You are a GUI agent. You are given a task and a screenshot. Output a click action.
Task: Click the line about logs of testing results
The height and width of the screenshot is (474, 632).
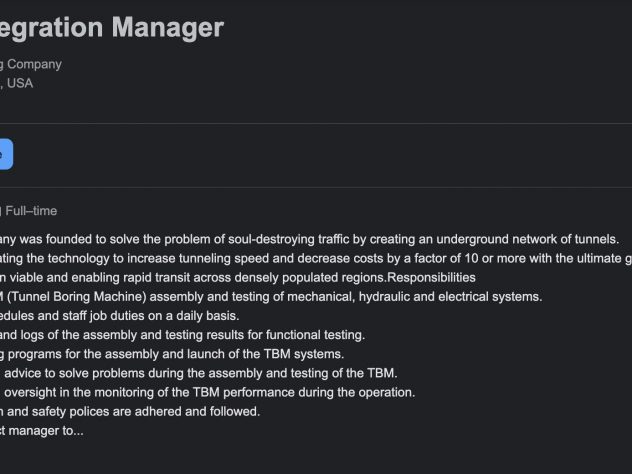183,335
